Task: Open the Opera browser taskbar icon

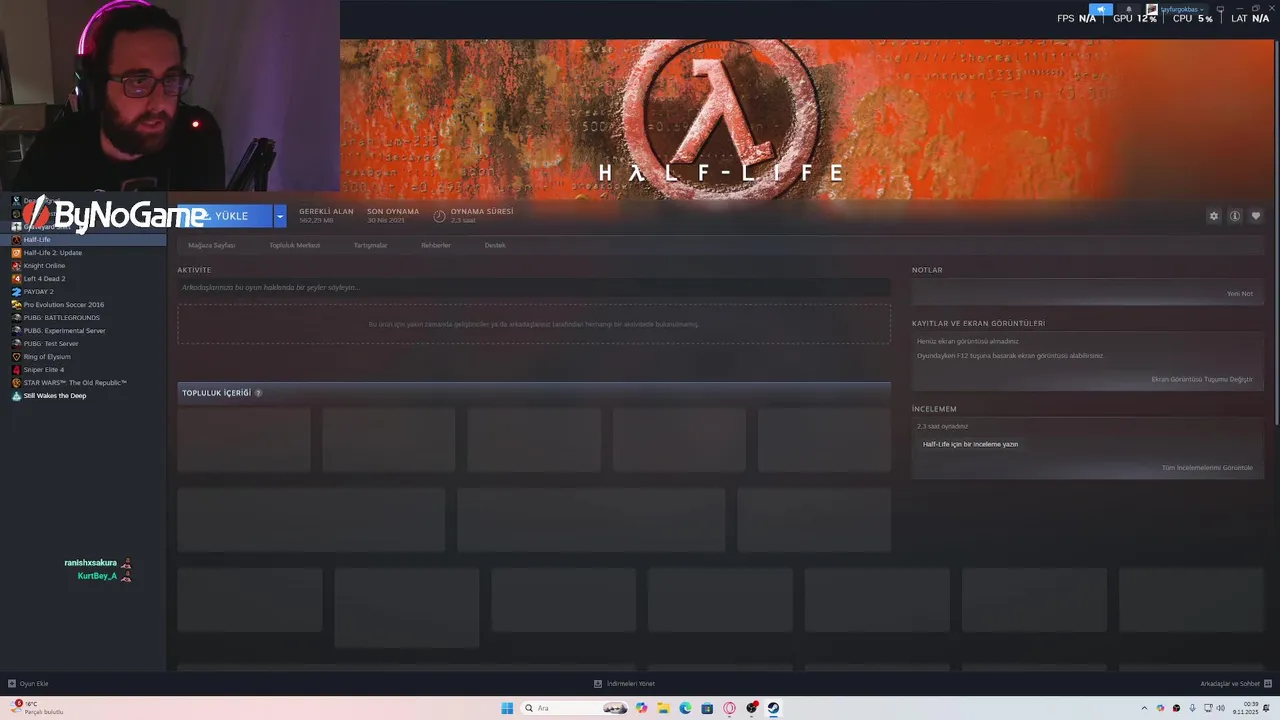Action: [x=729, y=708]
